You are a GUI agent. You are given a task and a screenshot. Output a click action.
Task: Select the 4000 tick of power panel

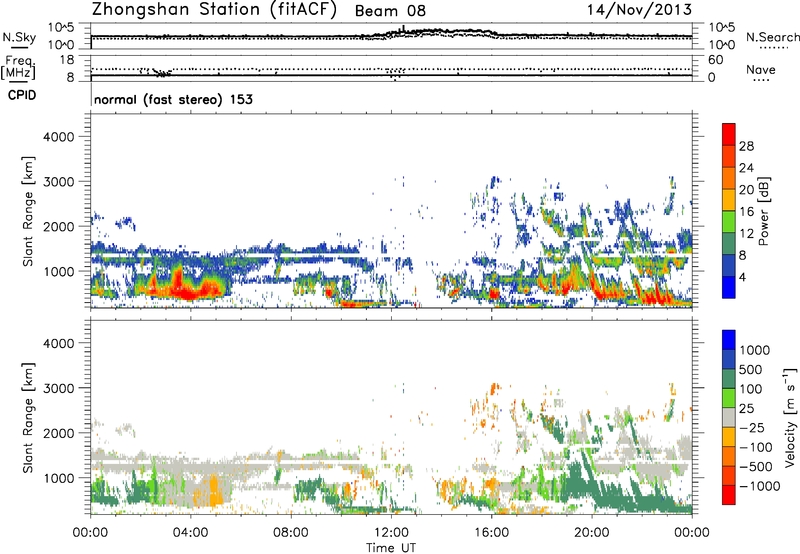[58, 137]
